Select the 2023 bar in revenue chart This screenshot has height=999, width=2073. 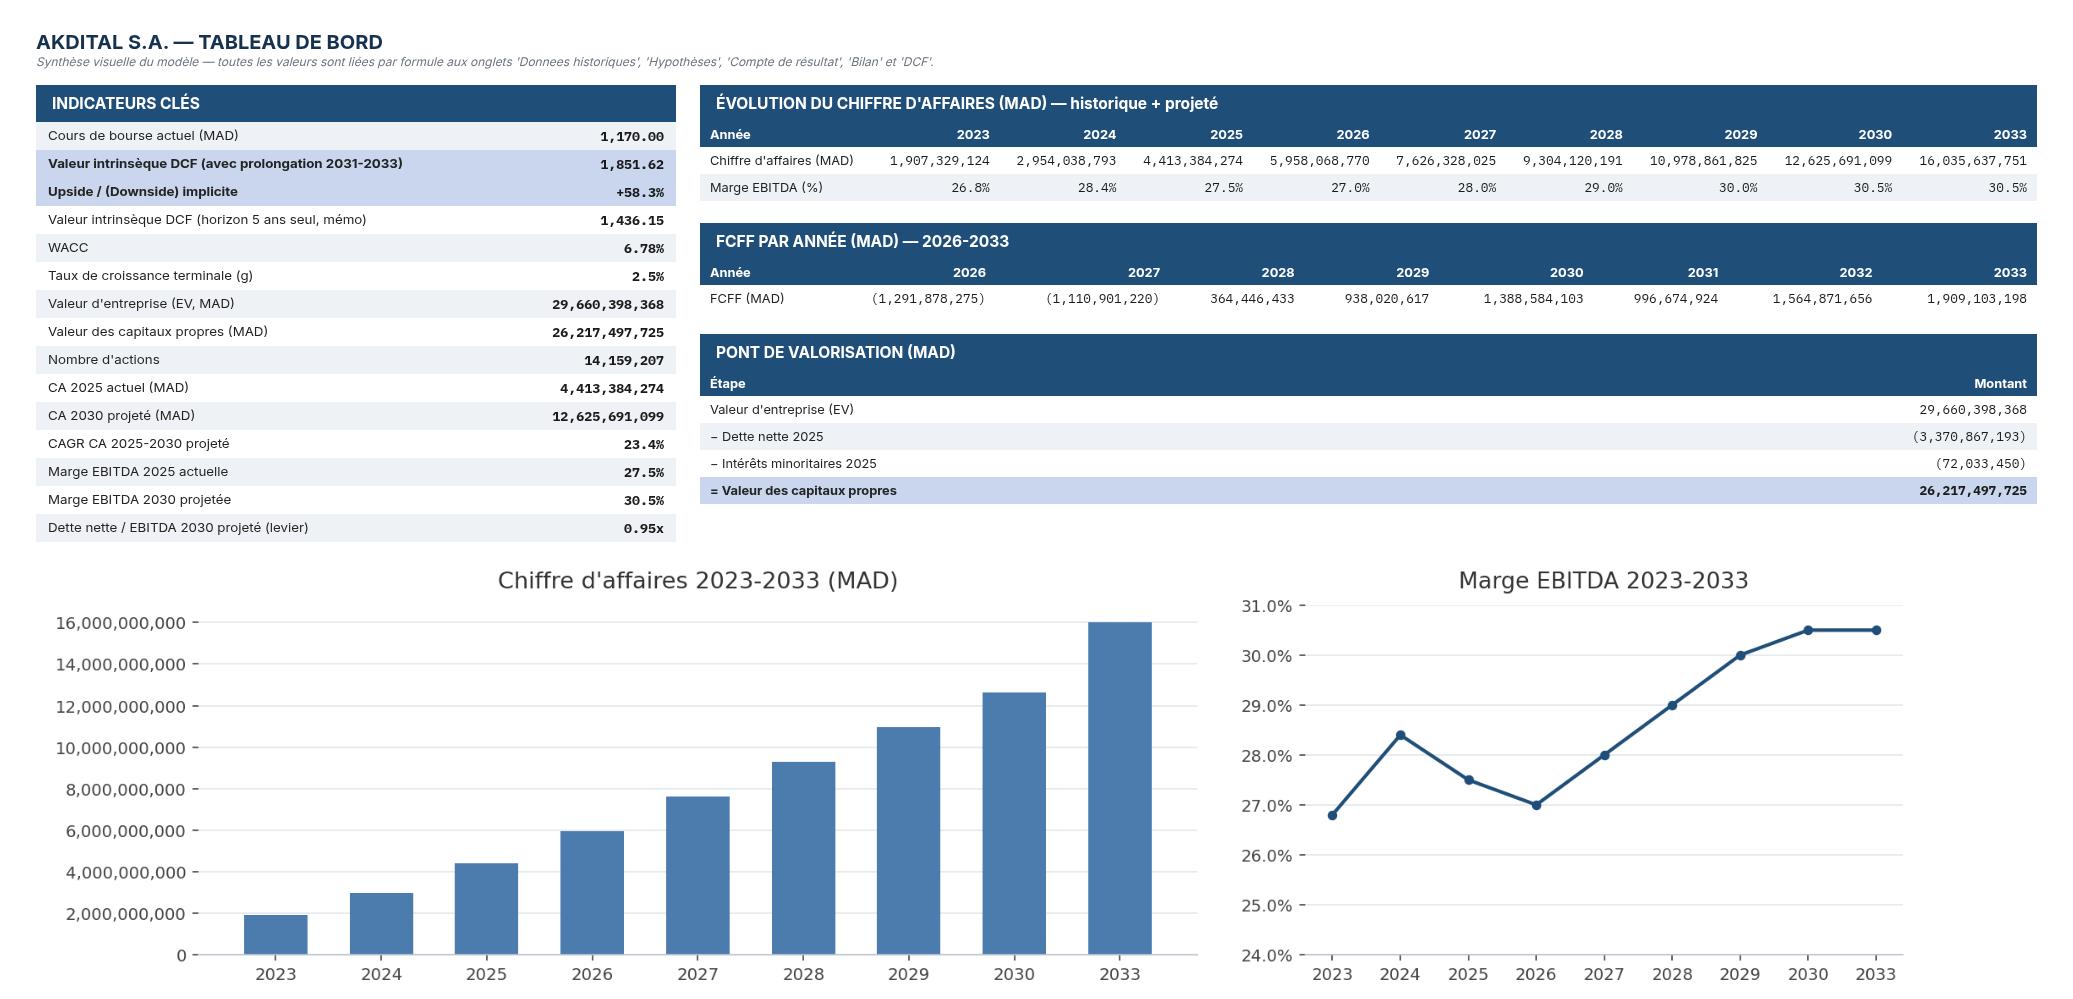pos(276,935)
